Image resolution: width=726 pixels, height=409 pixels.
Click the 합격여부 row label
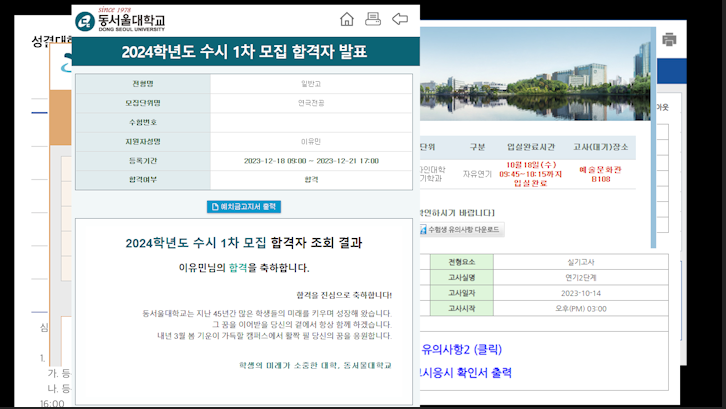[143, 180]
